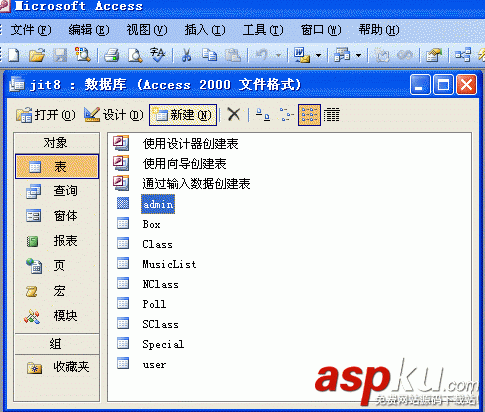Click the jit8 database window title icon
The width and height of the screenshot is (485, 412).
(17, 84)
